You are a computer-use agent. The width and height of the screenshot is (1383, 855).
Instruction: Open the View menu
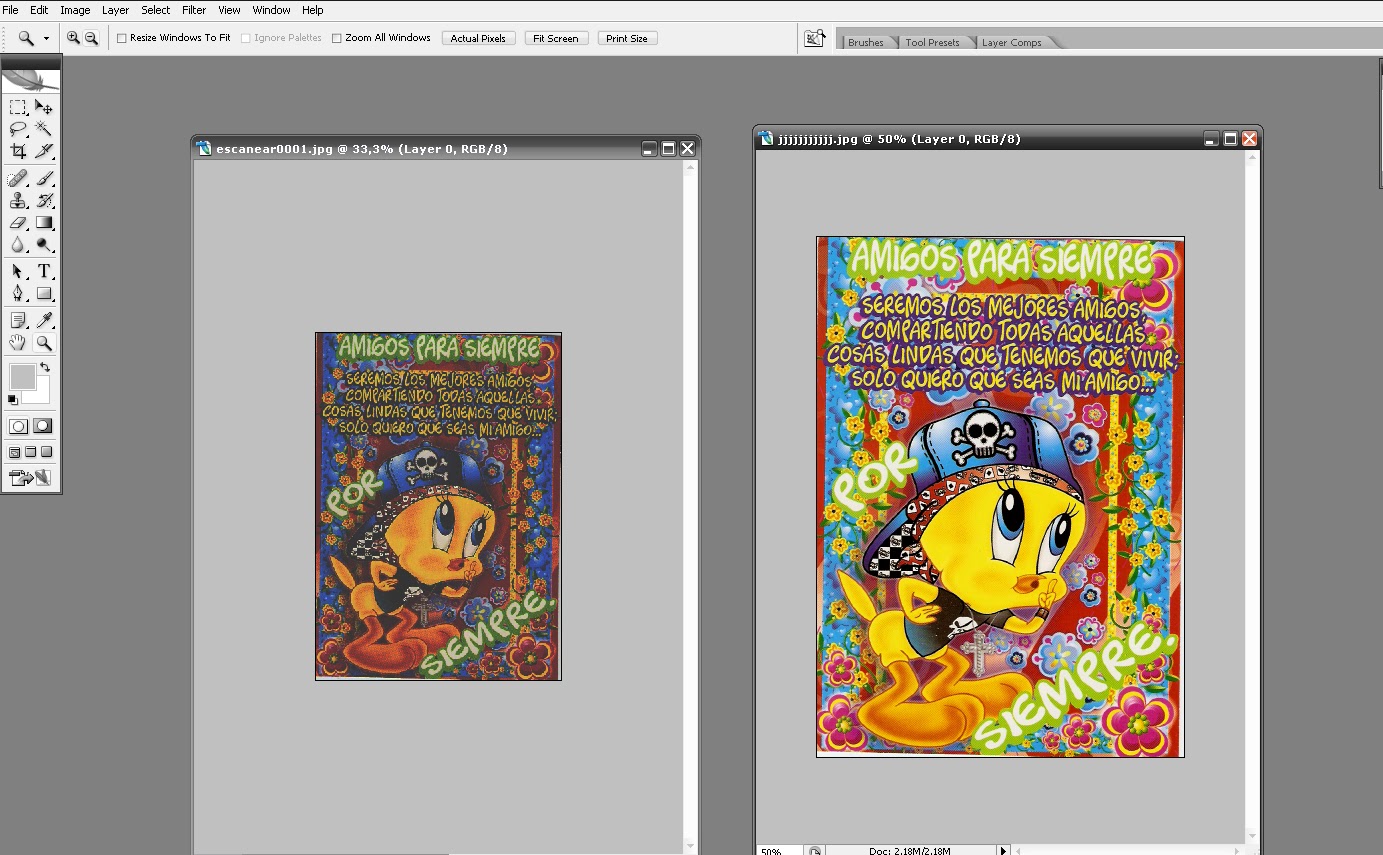229,10
